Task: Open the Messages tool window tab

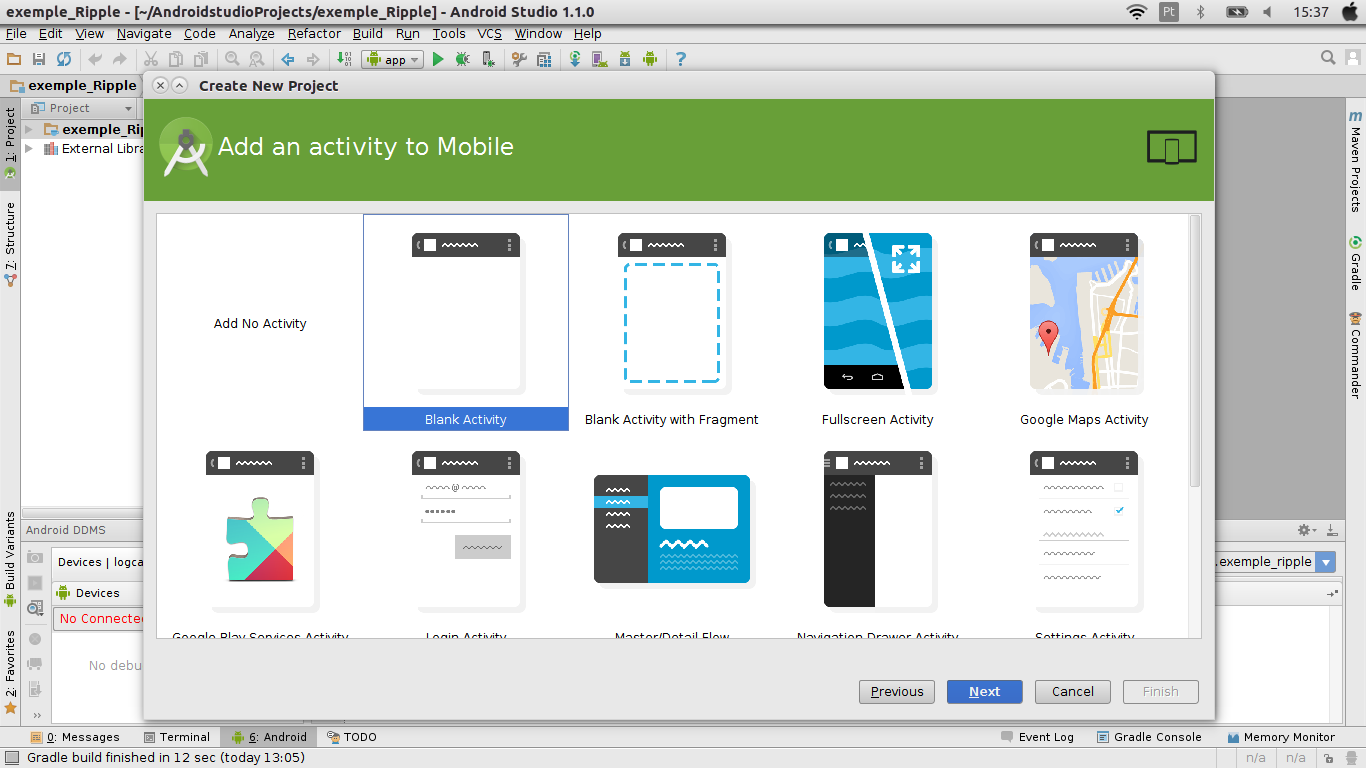Action: tap(75, 737)
